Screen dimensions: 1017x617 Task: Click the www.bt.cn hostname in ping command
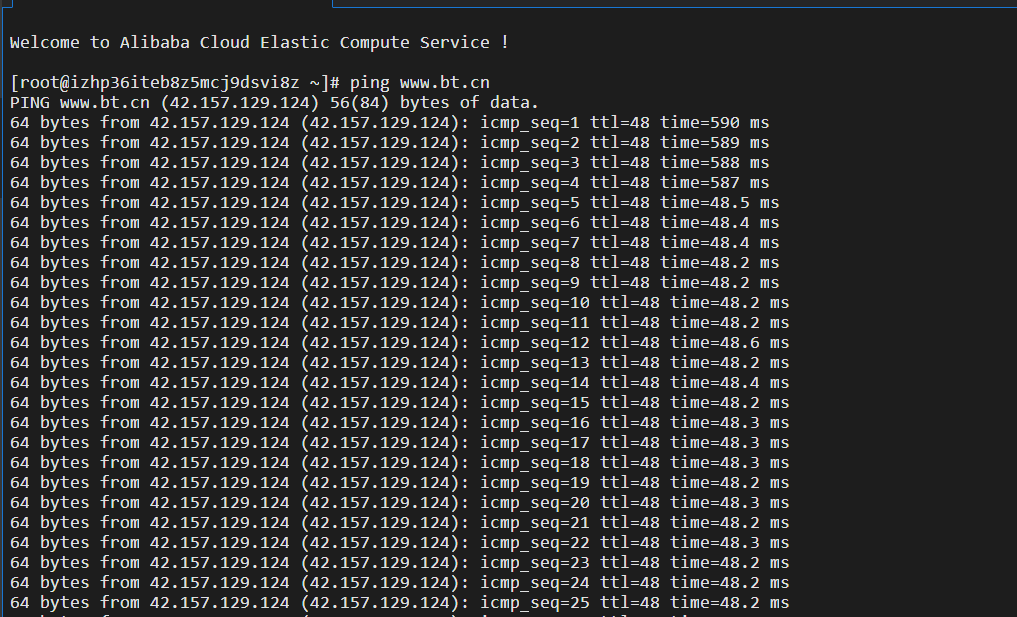coord(444,83)
